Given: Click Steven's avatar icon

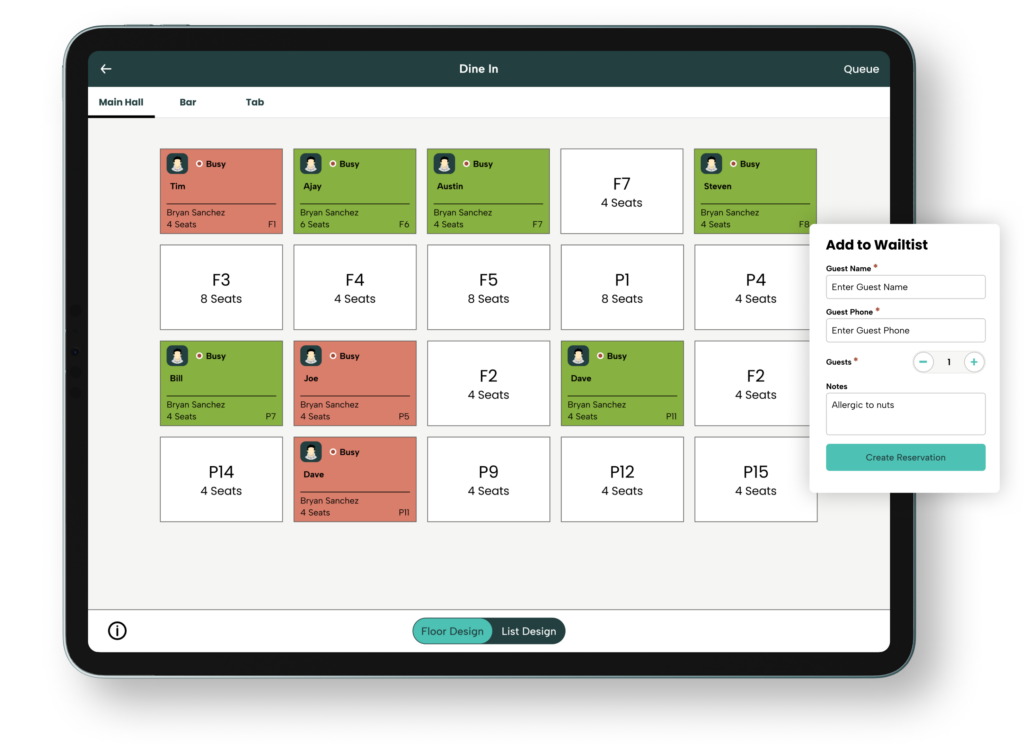Looking at the screenshot, I should click(x=711, y=164).
